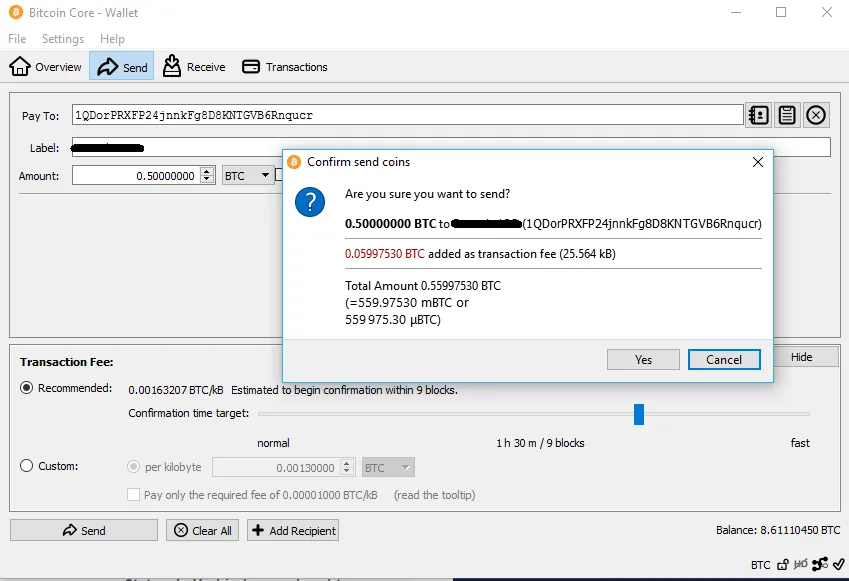Click the confirmation time target slider handle
Image resolution: width=849 pixels, height=581 pixels.
click(x=639, y=414)
